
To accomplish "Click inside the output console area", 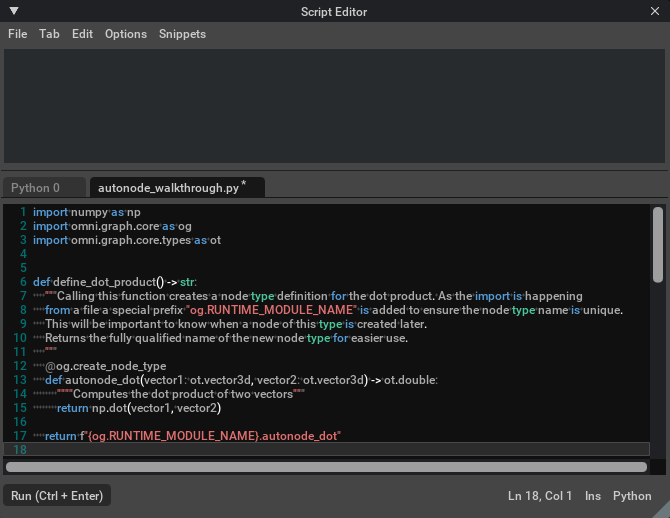I will point(334,105).
